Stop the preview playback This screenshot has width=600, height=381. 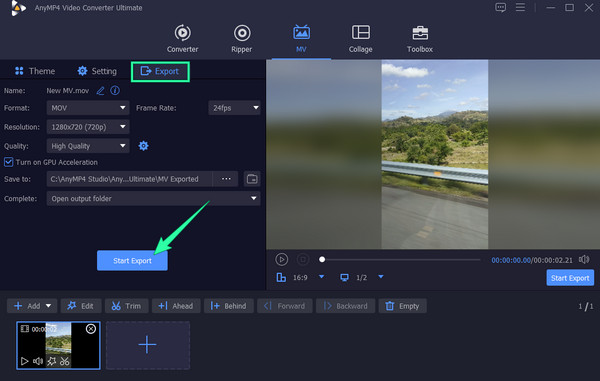pyautogui.click(x=303, y=259)
